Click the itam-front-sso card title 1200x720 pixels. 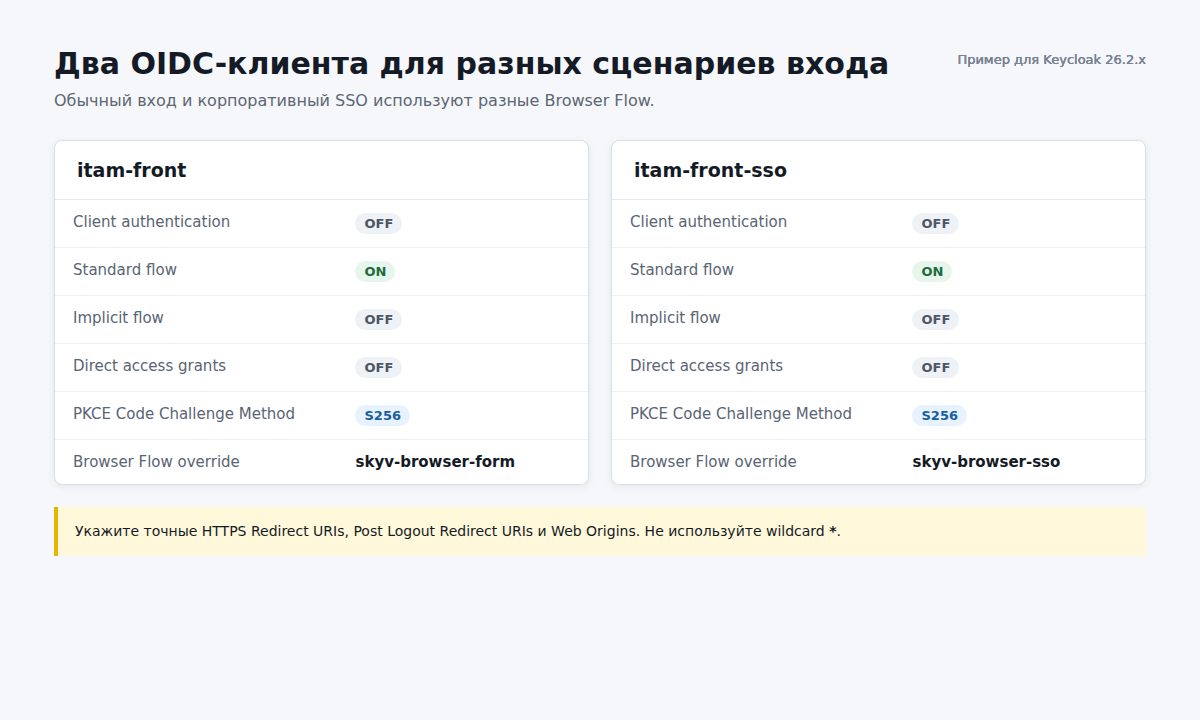pyautogui.click(x=710, y=170)
